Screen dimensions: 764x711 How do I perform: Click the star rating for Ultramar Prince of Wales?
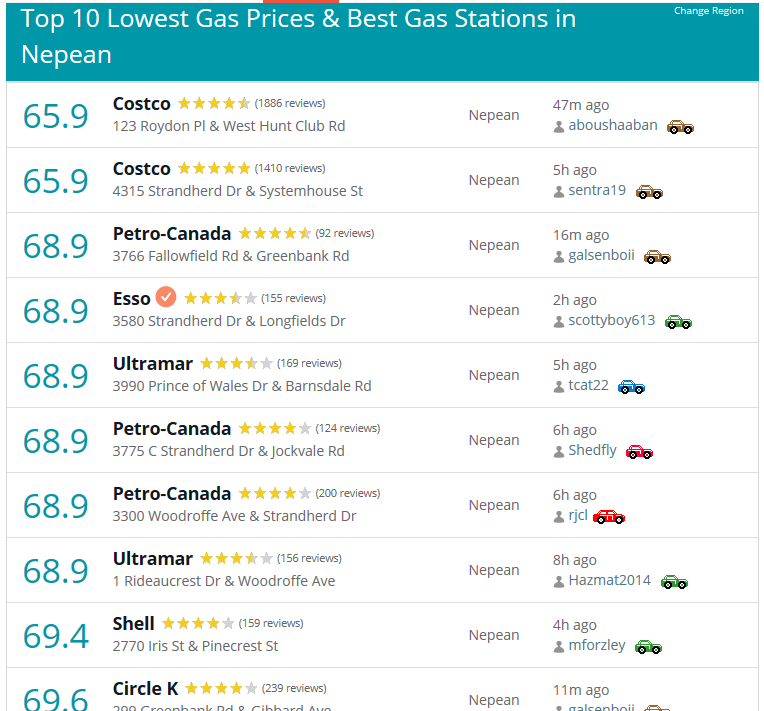click(236, 363)
